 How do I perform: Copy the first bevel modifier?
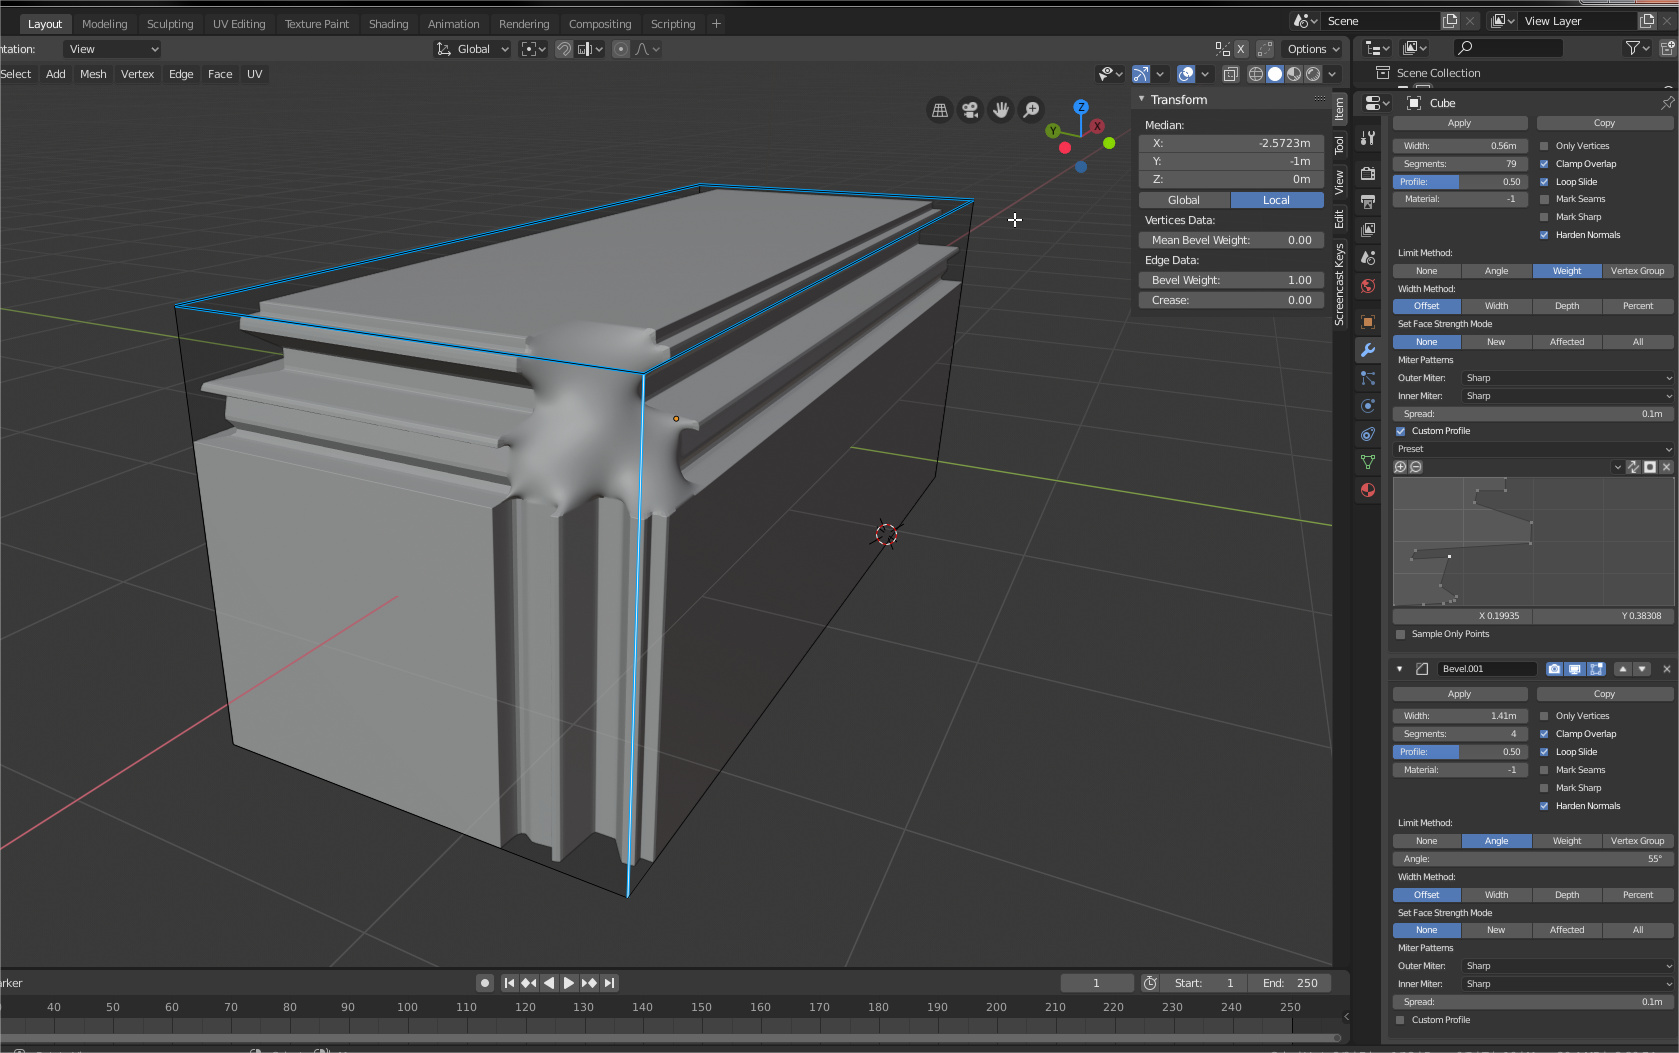click(1605, 123)
